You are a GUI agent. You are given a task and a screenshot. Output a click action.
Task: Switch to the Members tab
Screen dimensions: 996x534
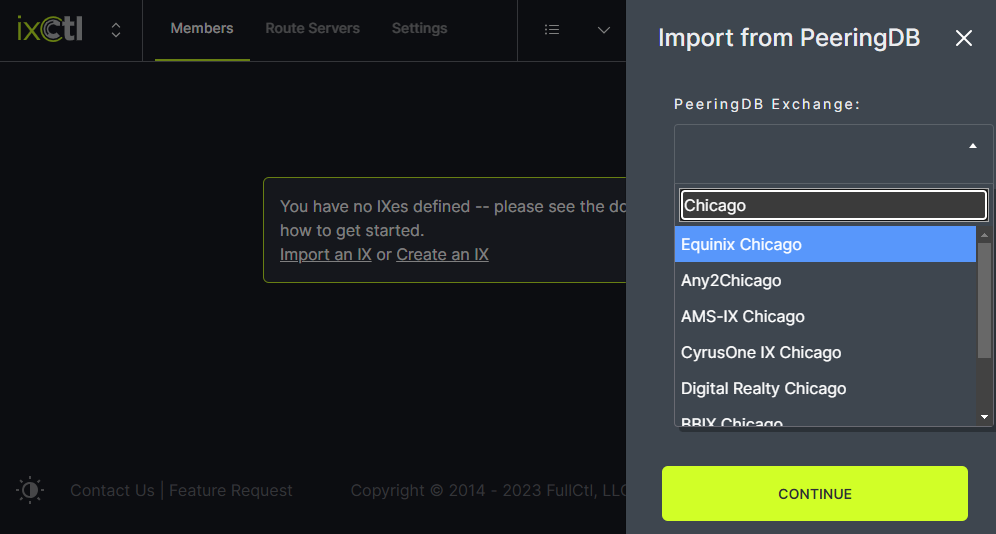point(202,29)
